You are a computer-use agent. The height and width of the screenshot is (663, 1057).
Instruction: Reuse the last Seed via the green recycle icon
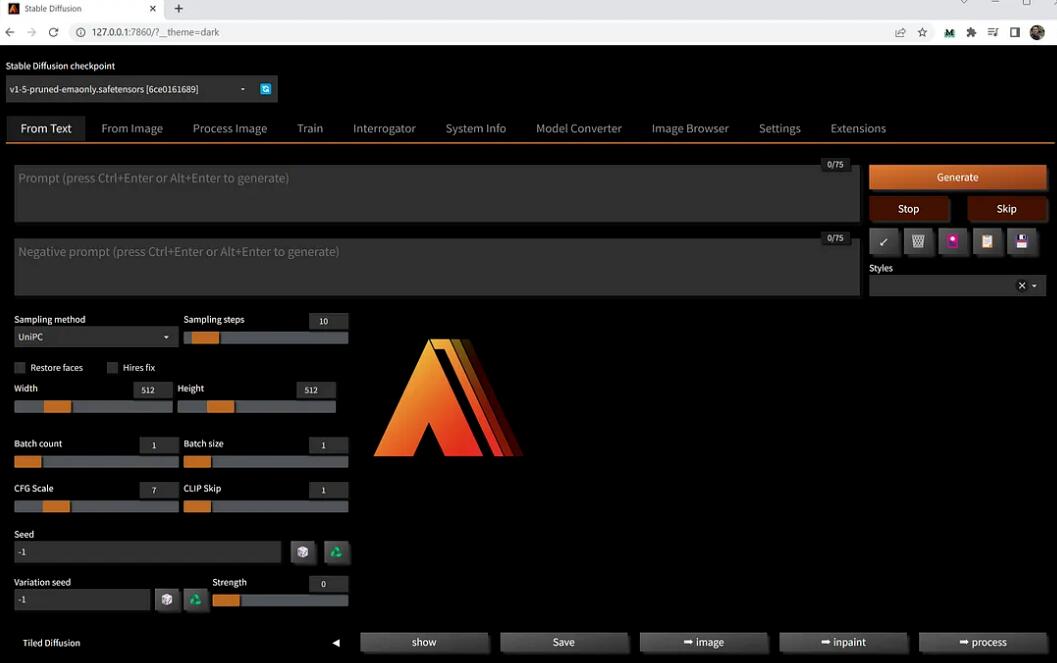[x=336, y=552]
